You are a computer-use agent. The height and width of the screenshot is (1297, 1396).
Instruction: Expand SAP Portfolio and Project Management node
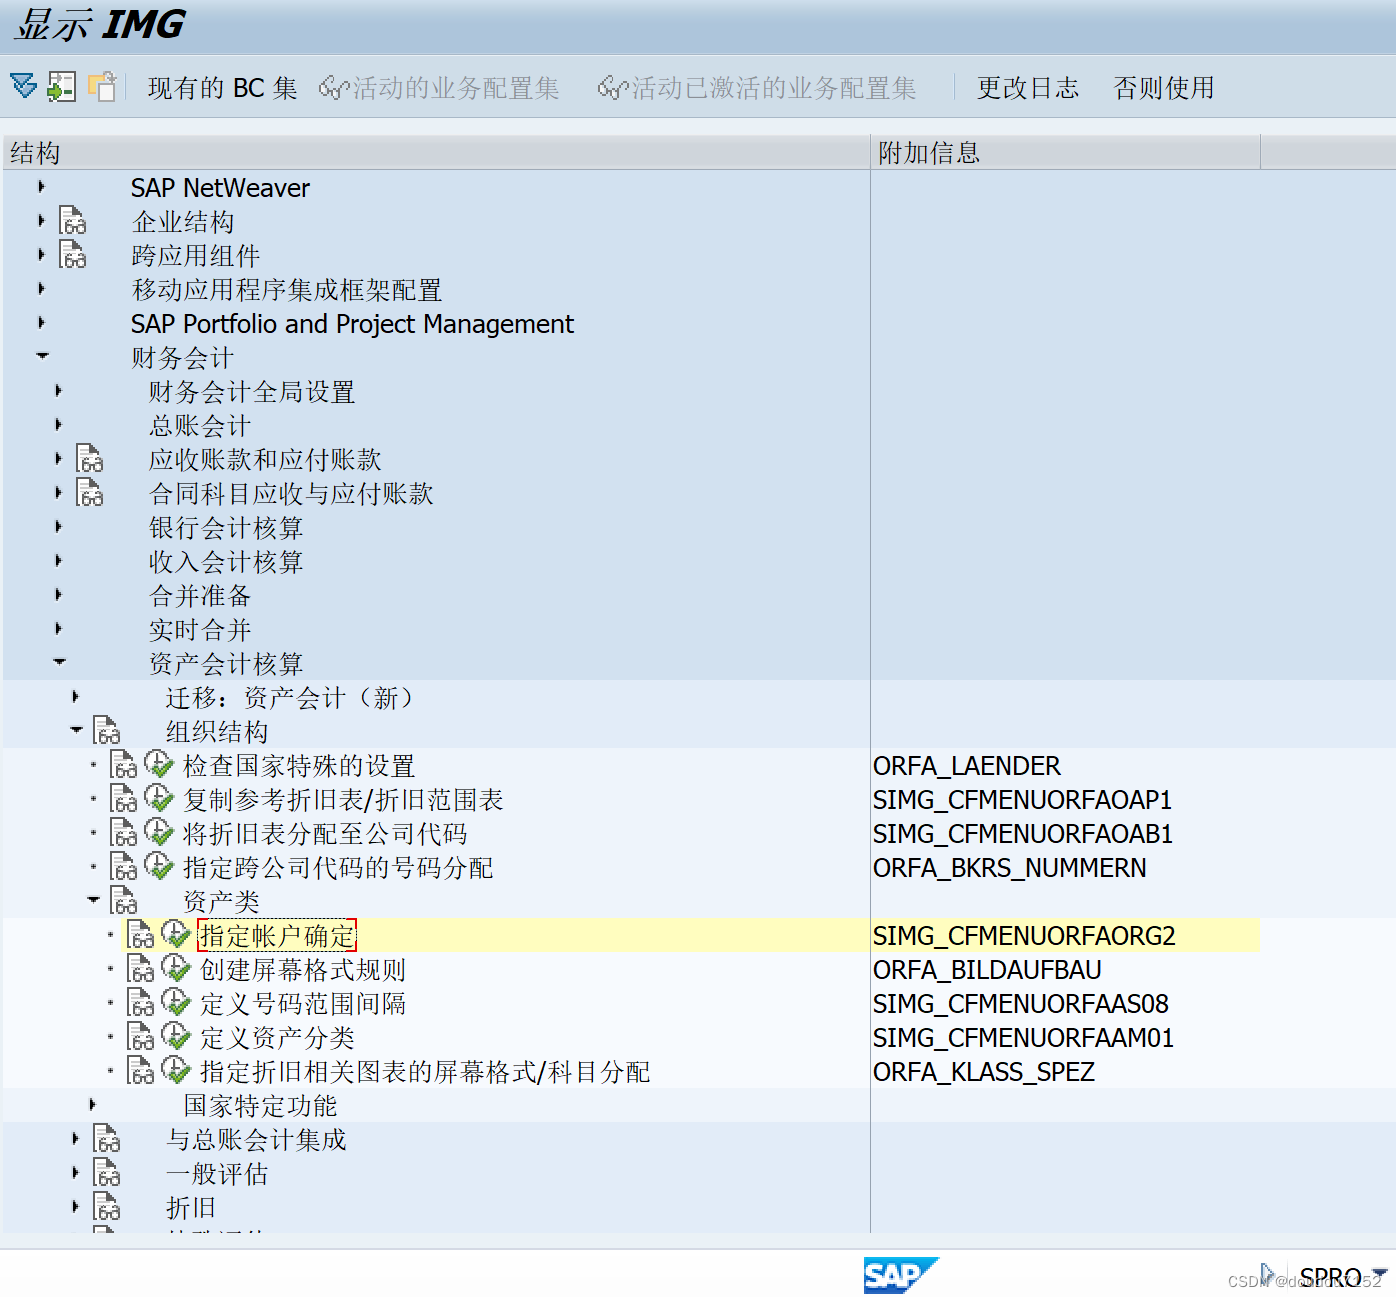click(x=41, y=322)
